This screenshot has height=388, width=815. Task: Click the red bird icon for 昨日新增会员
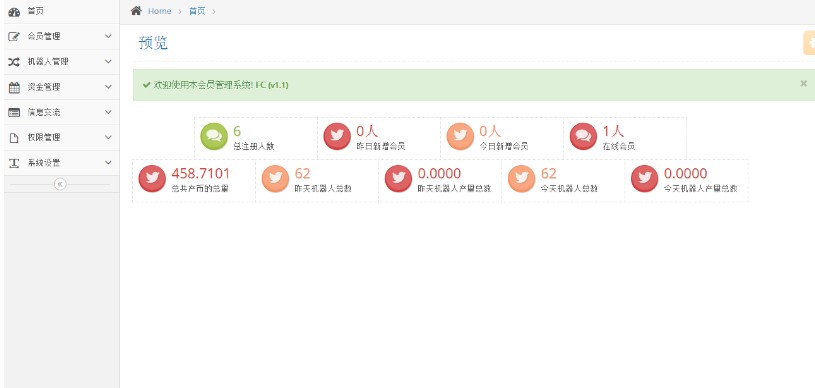(337, 136)
